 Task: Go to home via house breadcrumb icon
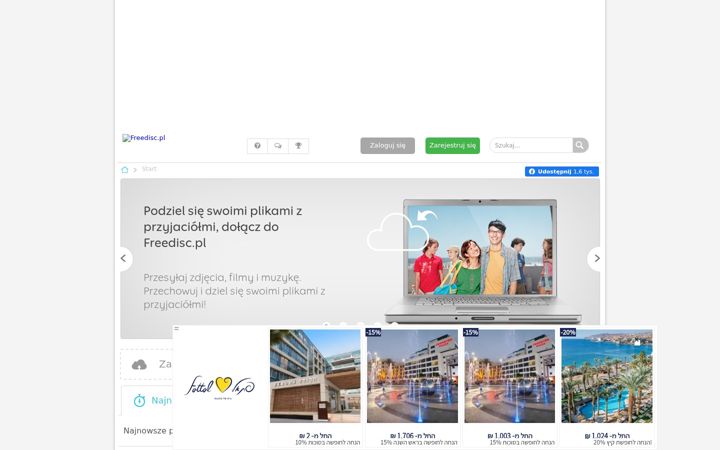point(124,169)
